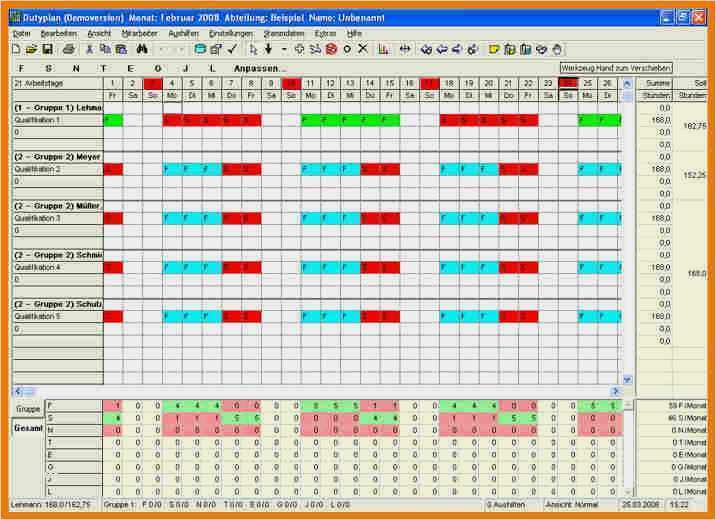Click the bar chart statistics icon
Image resolution: width=716 pixels, height=520 pixels.
(384, 49)
